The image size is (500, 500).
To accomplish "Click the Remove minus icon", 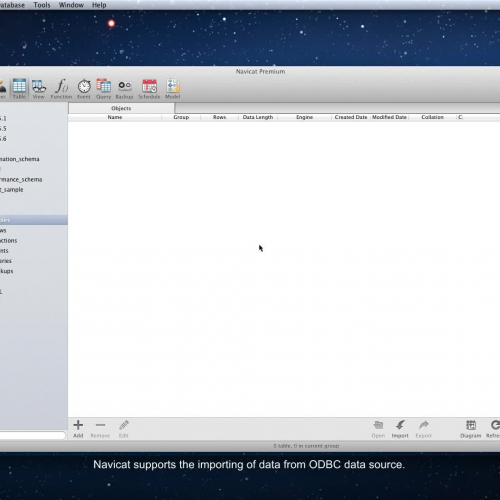I will click(100, 429).
